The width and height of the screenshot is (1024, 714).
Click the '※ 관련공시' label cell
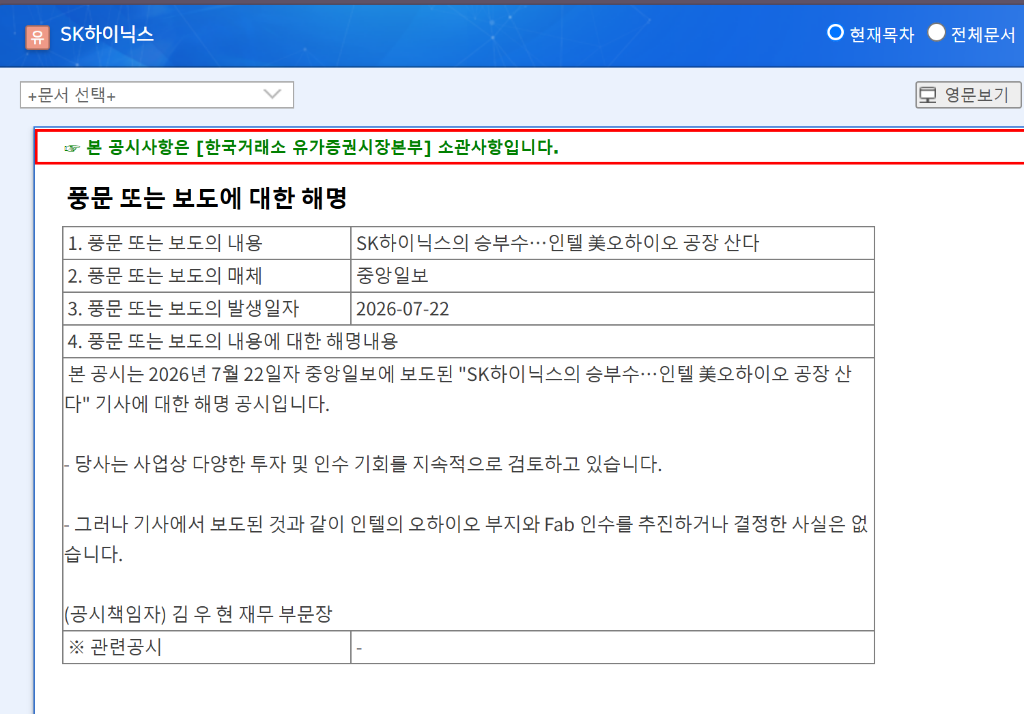(x=206, y=647)
